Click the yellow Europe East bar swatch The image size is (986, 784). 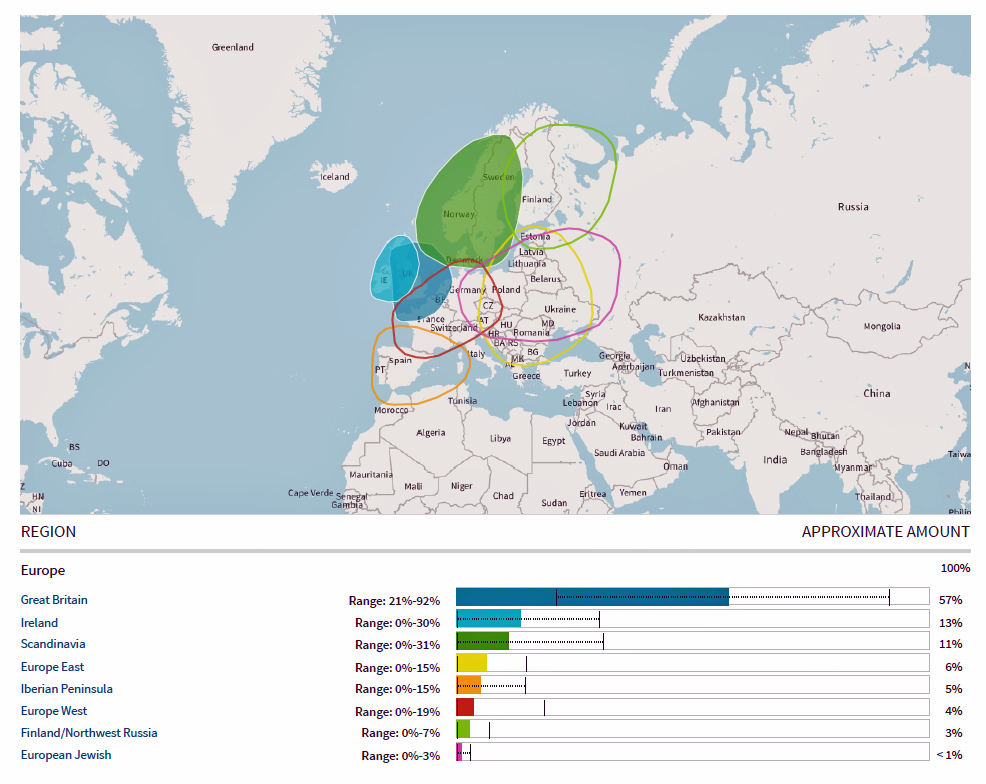coord(472,663)
